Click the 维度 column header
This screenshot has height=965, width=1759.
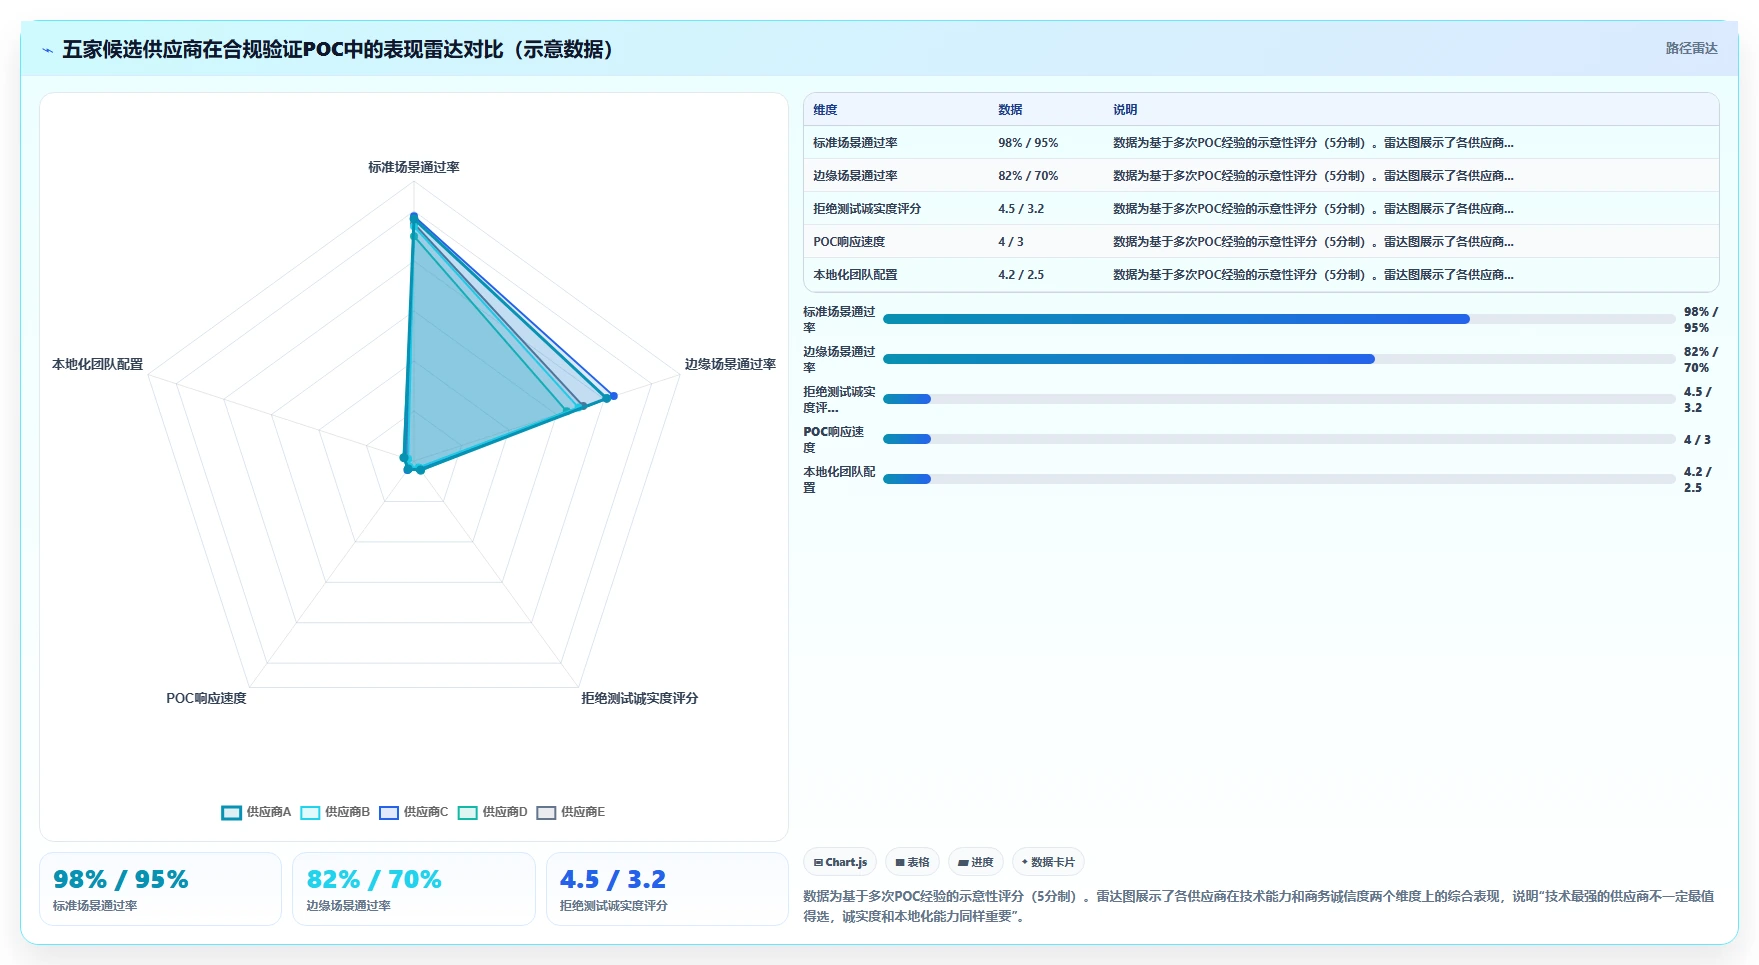825,110
